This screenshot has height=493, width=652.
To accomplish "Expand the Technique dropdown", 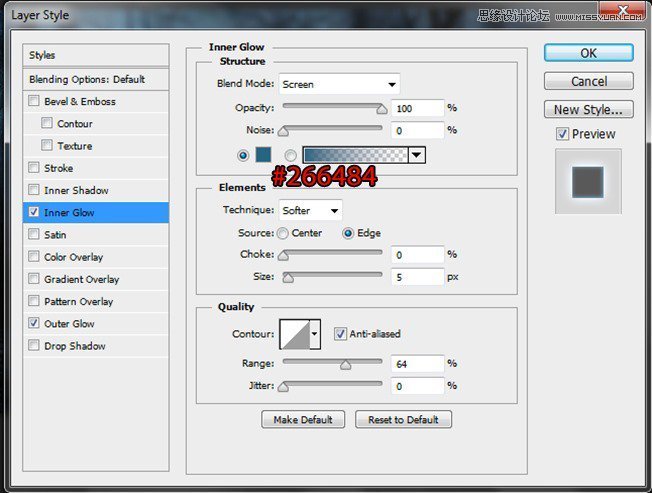I will coord(310,211).
